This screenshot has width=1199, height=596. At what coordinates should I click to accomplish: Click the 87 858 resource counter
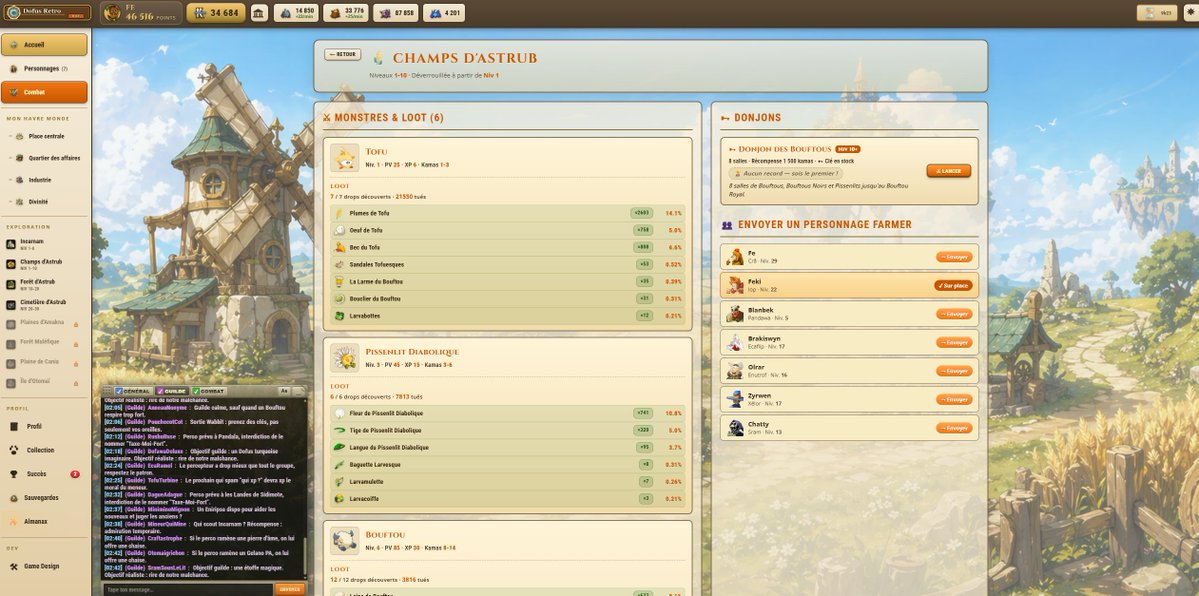[x=395, y=13]
